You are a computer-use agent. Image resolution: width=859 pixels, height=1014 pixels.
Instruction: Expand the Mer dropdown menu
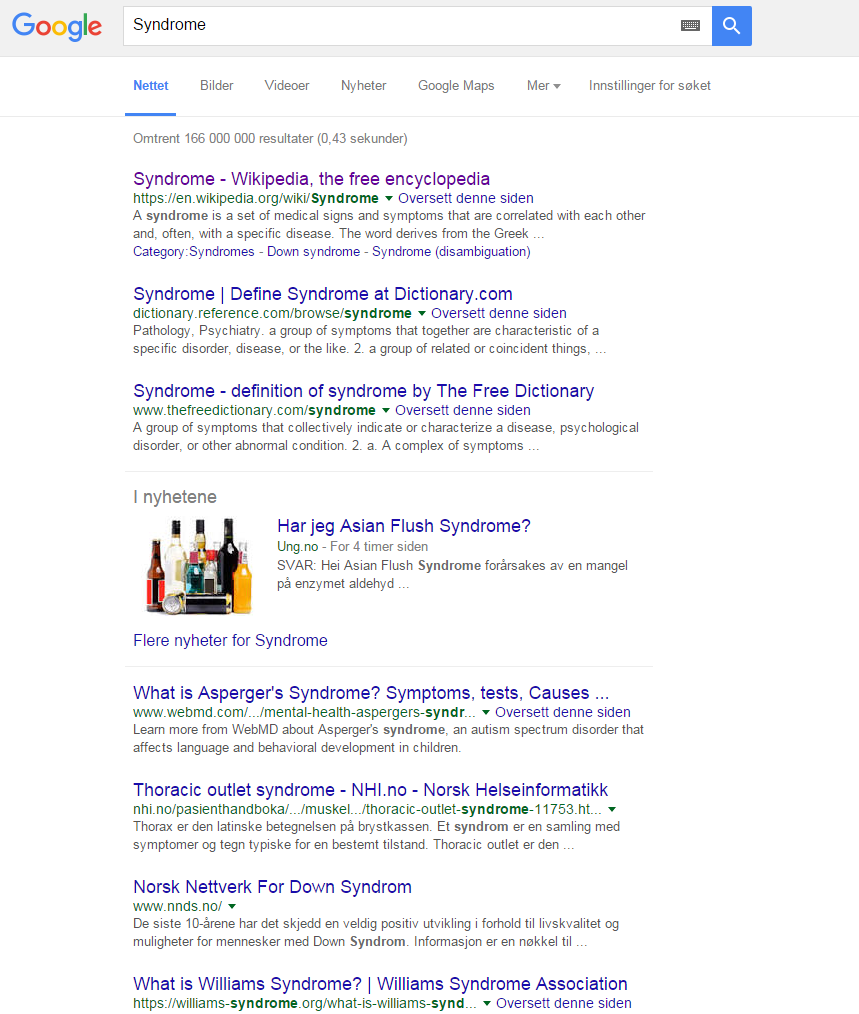[x=543, y=86]
